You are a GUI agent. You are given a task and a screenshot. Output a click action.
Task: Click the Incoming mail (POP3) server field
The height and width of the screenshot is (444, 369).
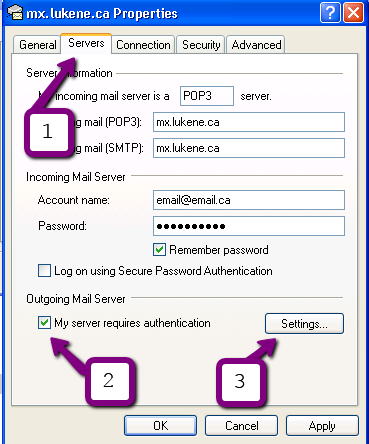click(x=249, y=122)
